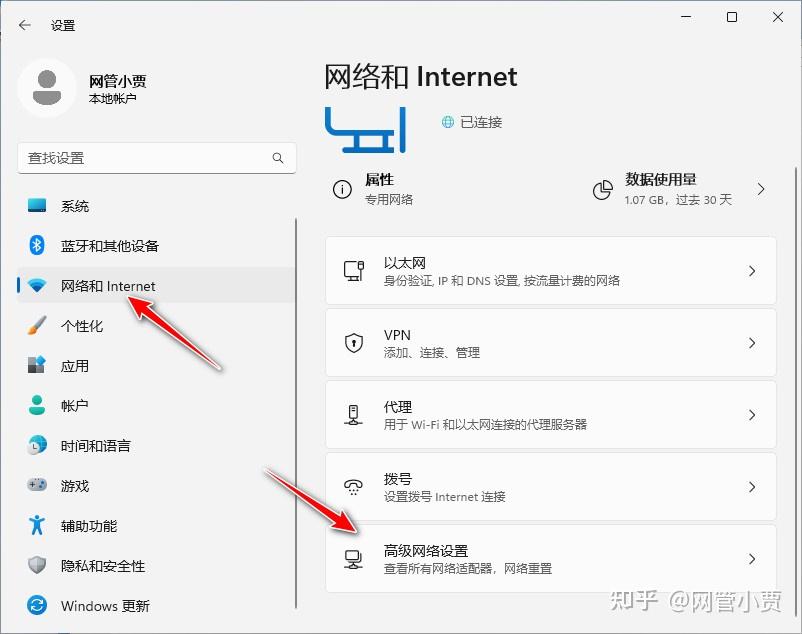
Task: Go back using the arrow button
Action: [x=23, y=25]
